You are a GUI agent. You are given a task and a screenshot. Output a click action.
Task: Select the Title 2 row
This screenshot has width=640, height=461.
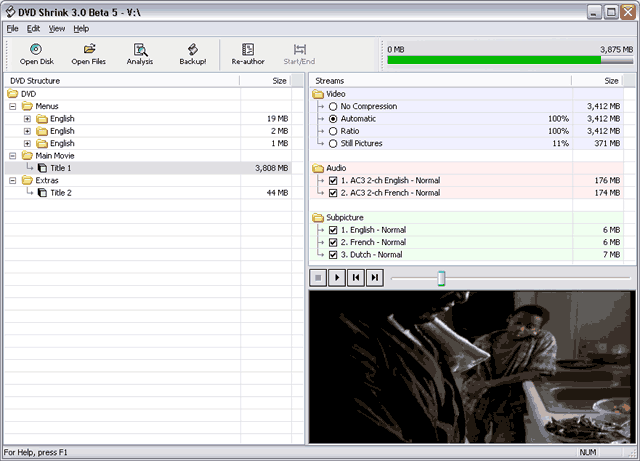pos(148,193)
